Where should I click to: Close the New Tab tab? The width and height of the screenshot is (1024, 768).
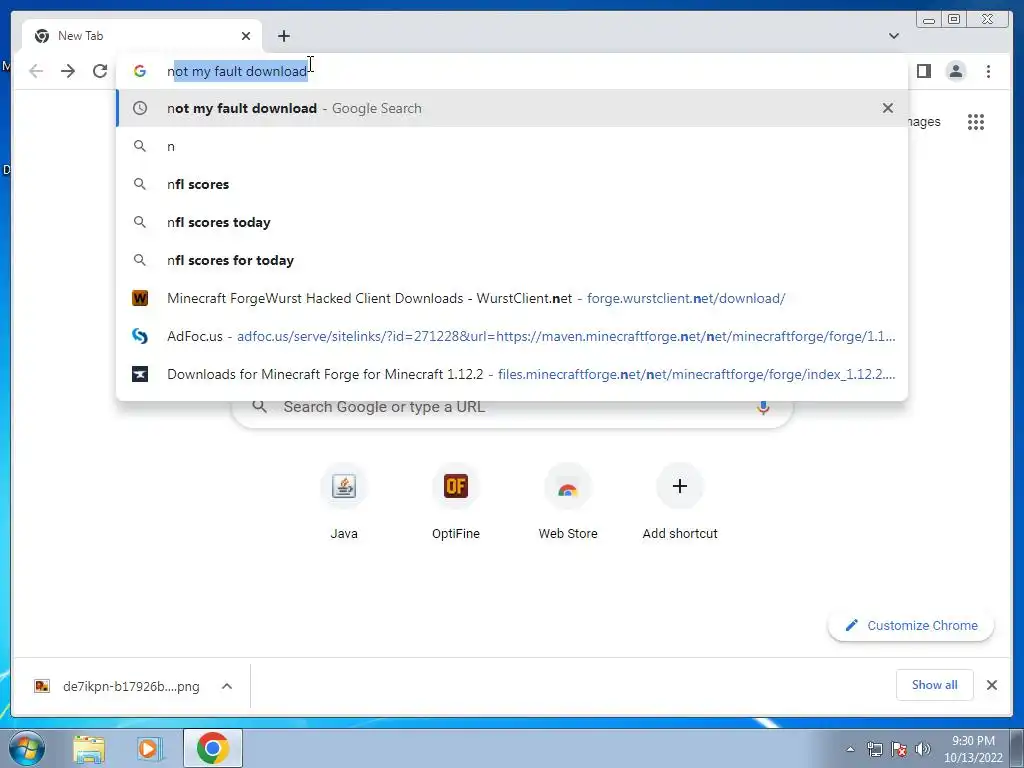[x=246, y=36]
